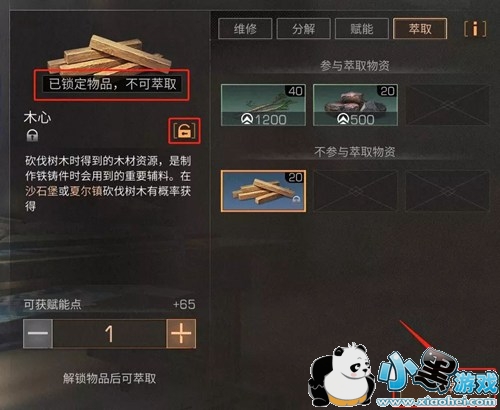Viewport: 500px width, 410px height.
Task: Click the gray padlock under 木心
Action: click(x=32, y=135)
